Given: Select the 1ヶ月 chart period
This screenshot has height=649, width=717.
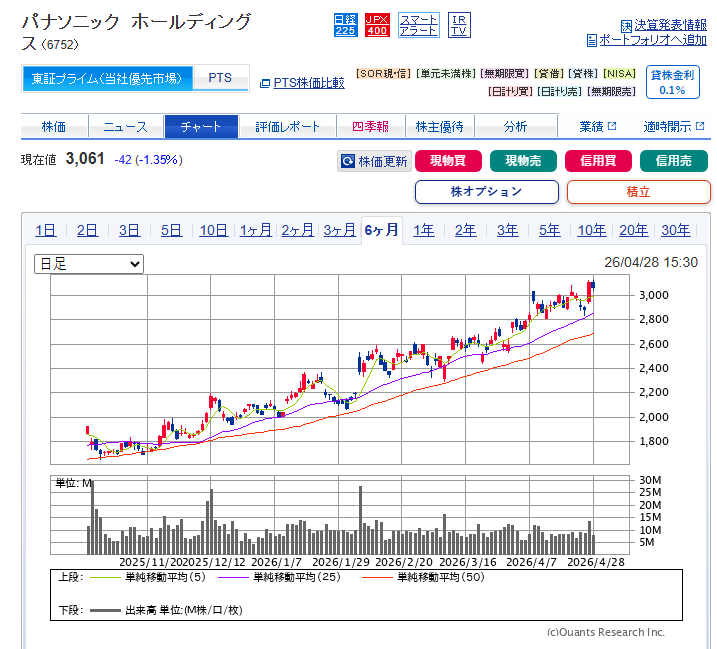Looking at the screenshot, I should (256, 230).
